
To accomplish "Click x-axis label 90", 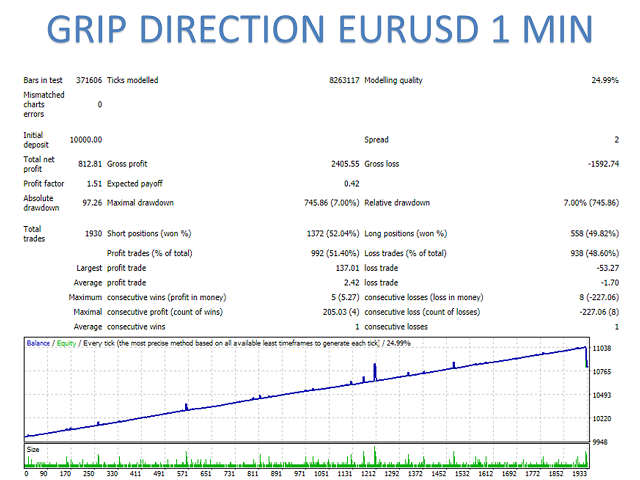I will click(43, 473).
